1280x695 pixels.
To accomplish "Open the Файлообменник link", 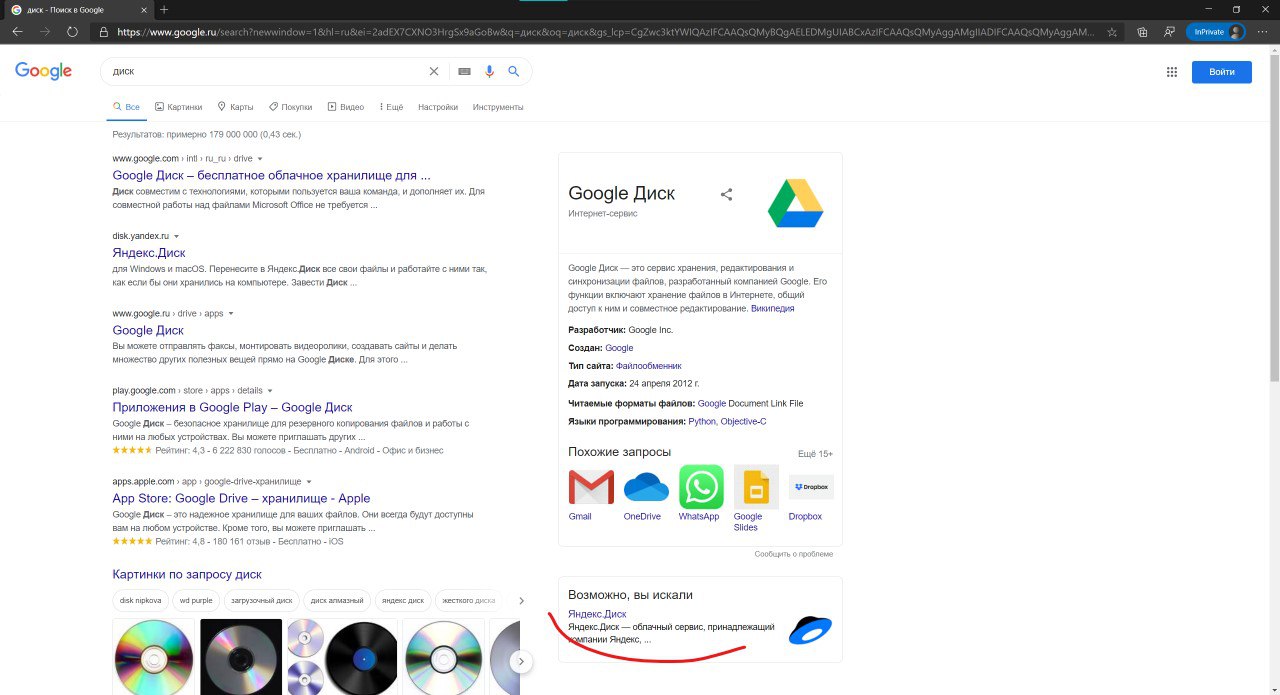I will 648,366.
